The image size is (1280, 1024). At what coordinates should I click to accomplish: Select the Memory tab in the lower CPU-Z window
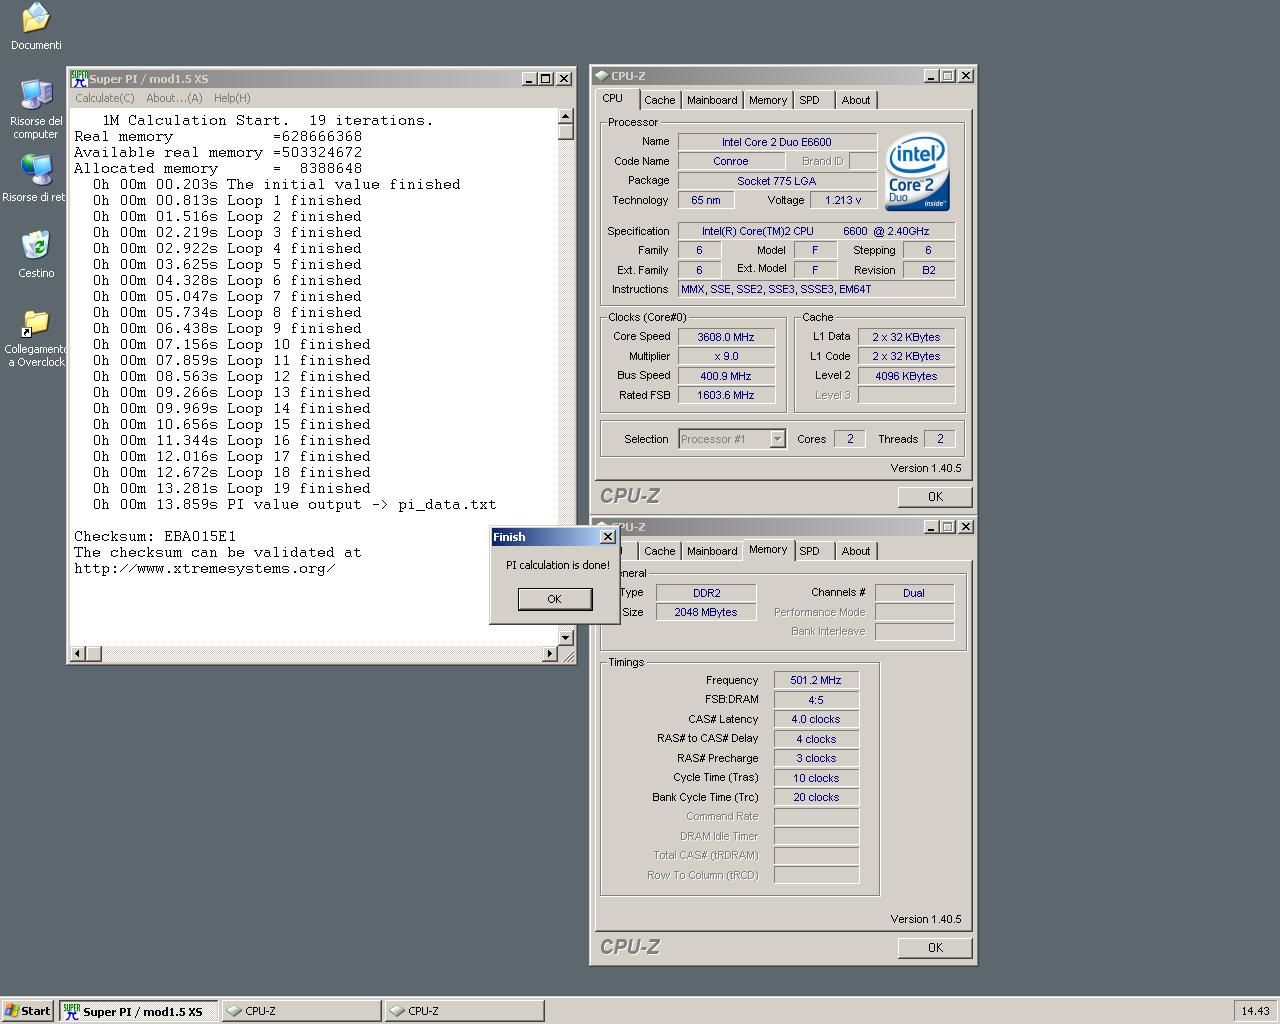(x=768, y=550)
